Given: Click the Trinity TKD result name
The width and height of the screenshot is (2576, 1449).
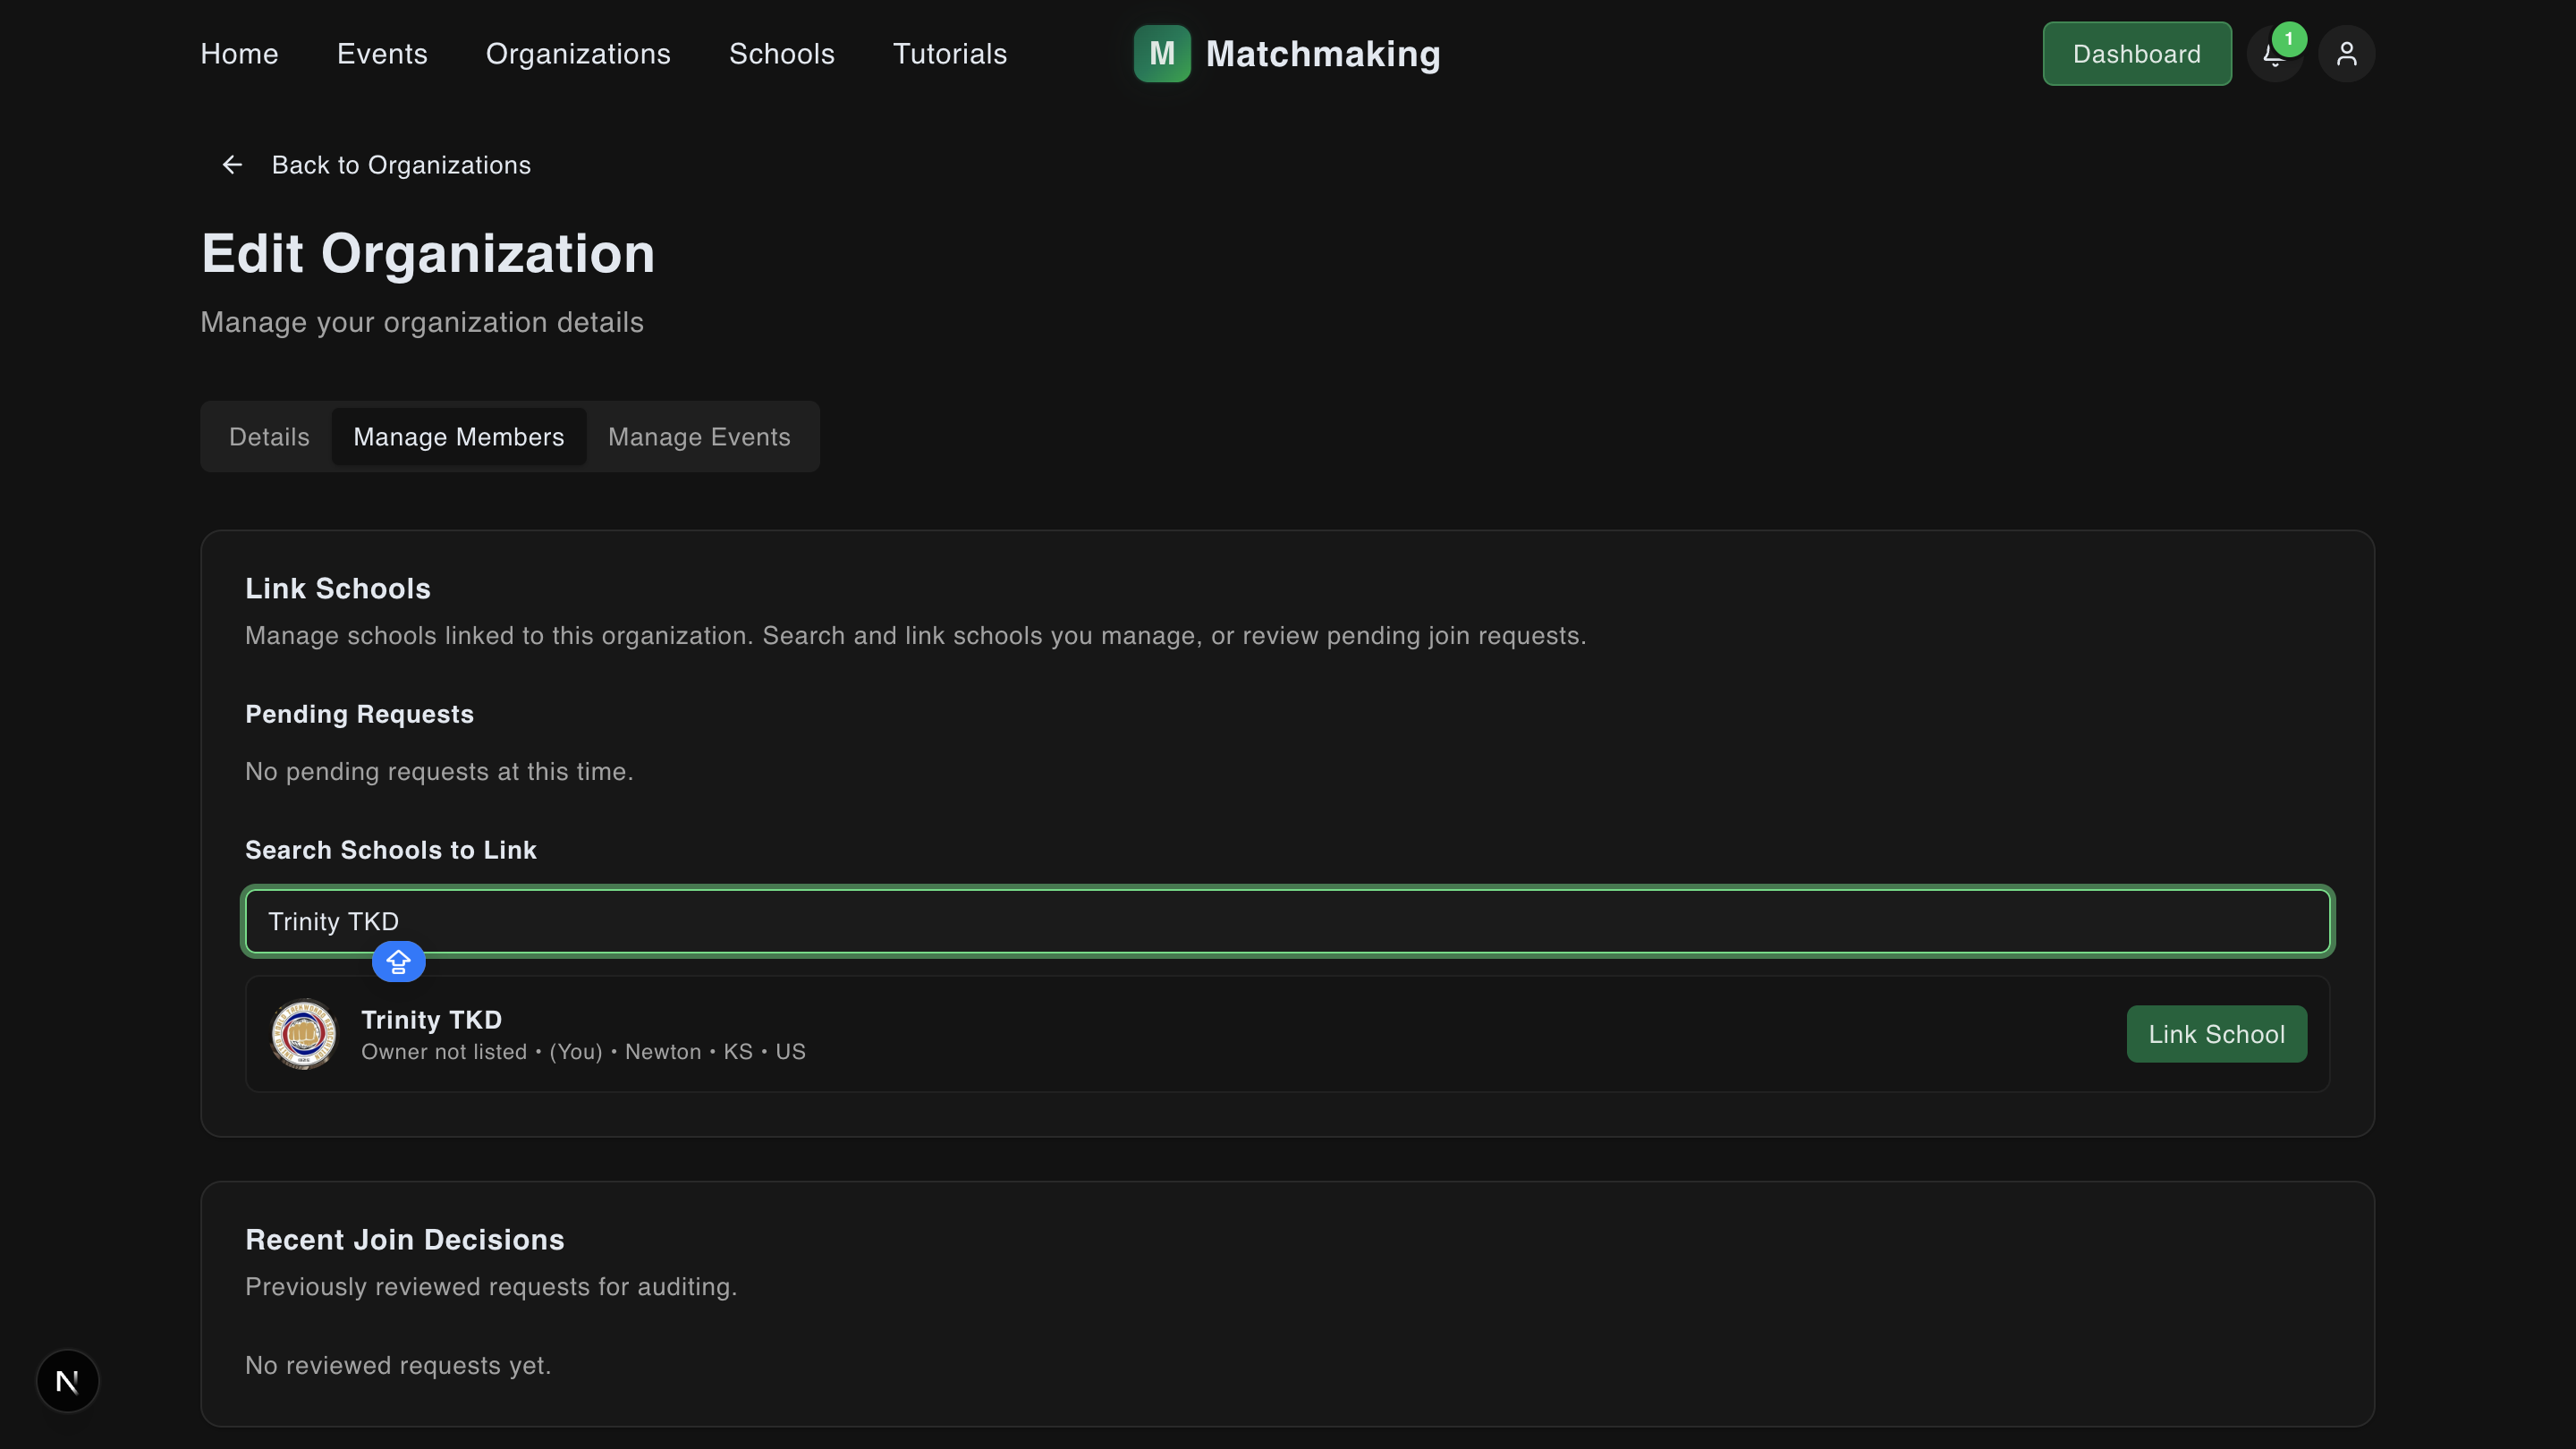Looking at the screenshot, I should 431,1020.
